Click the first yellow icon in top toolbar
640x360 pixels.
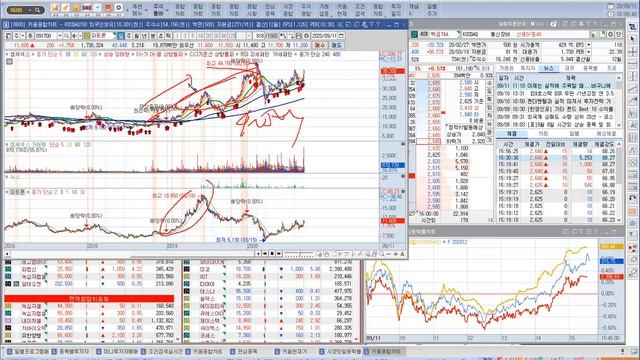point(55,8)
